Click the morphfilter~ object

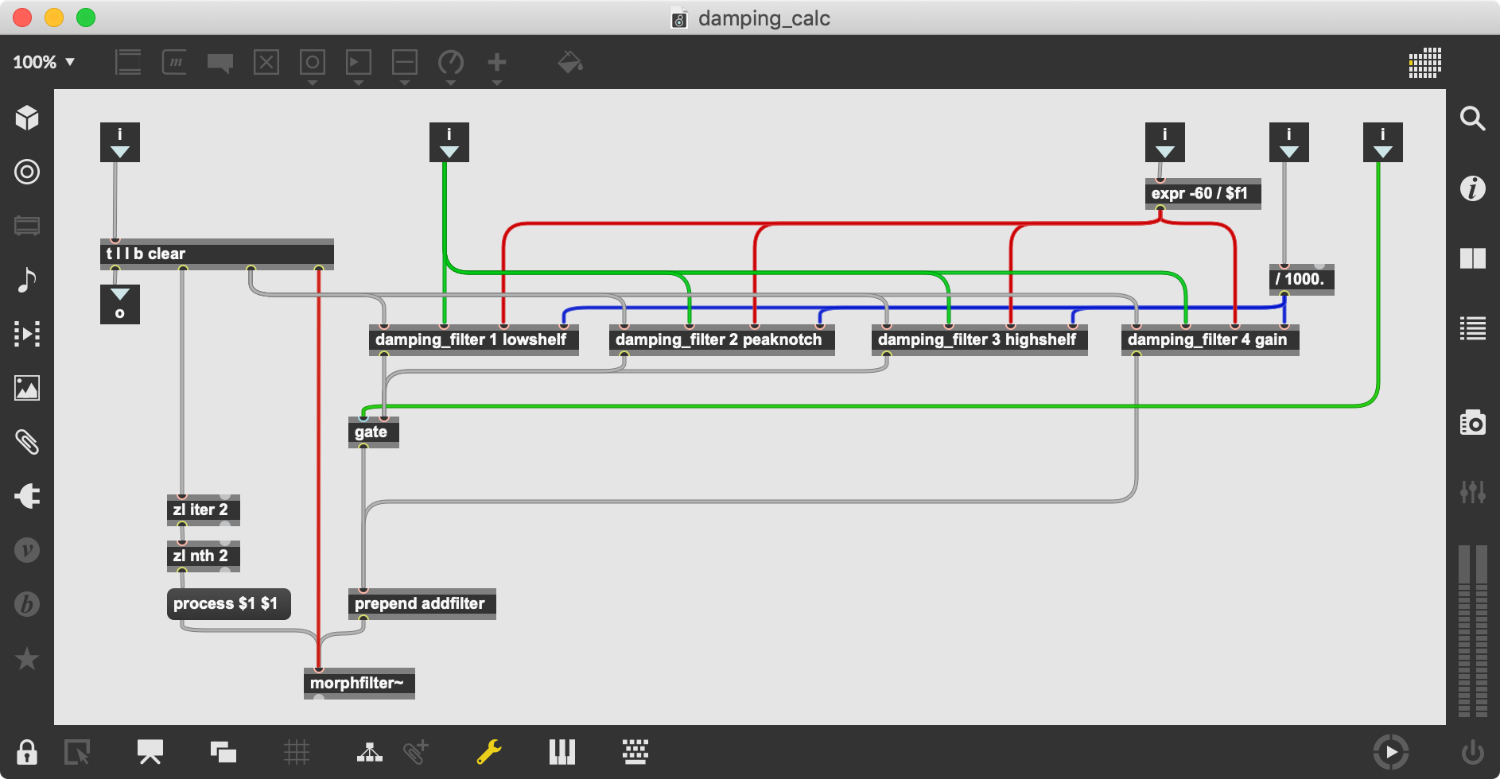click(x=359, y=684)
